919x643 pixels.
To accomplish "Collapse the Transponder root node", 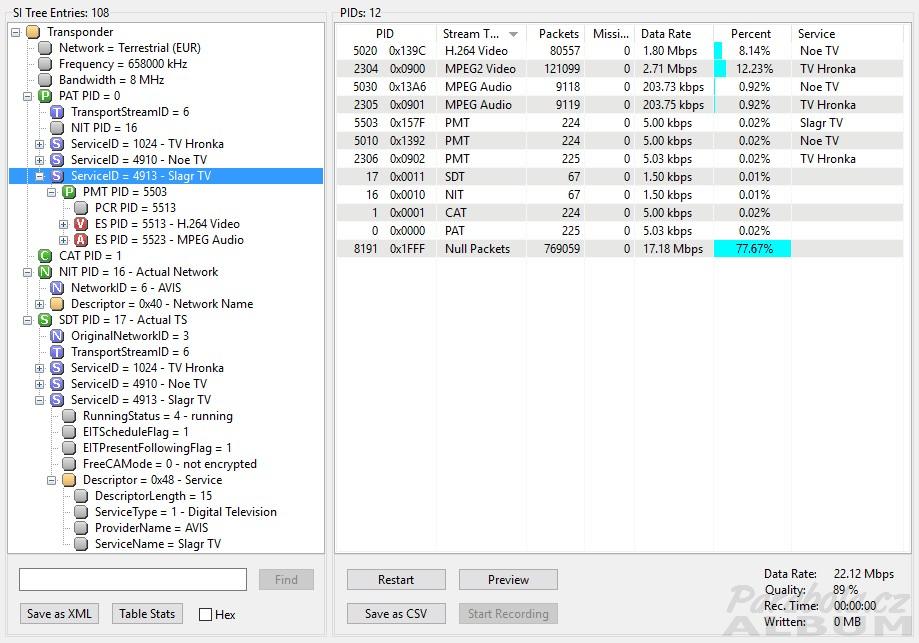I will (x=16, y=32).
